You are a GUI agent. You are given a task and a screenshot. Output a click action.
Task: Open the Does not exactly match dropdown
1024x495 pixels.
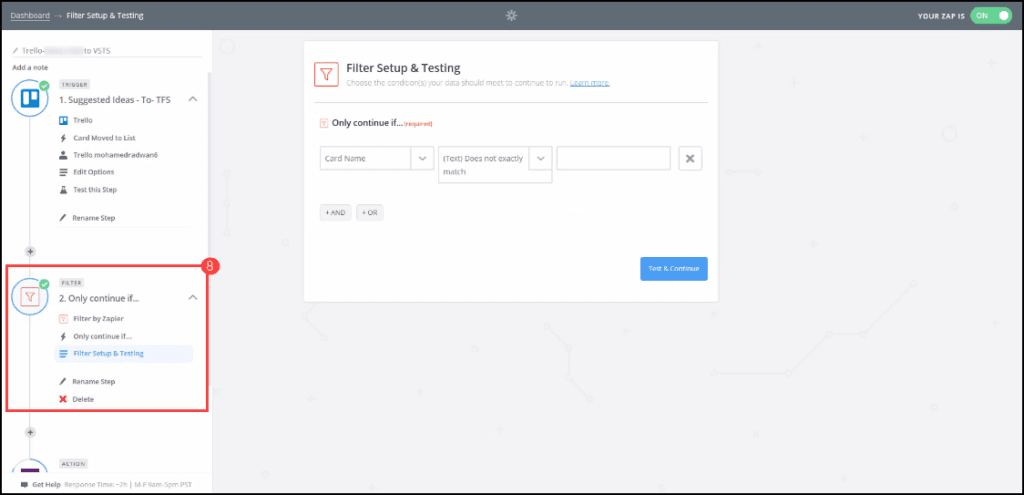click(540, 159)
